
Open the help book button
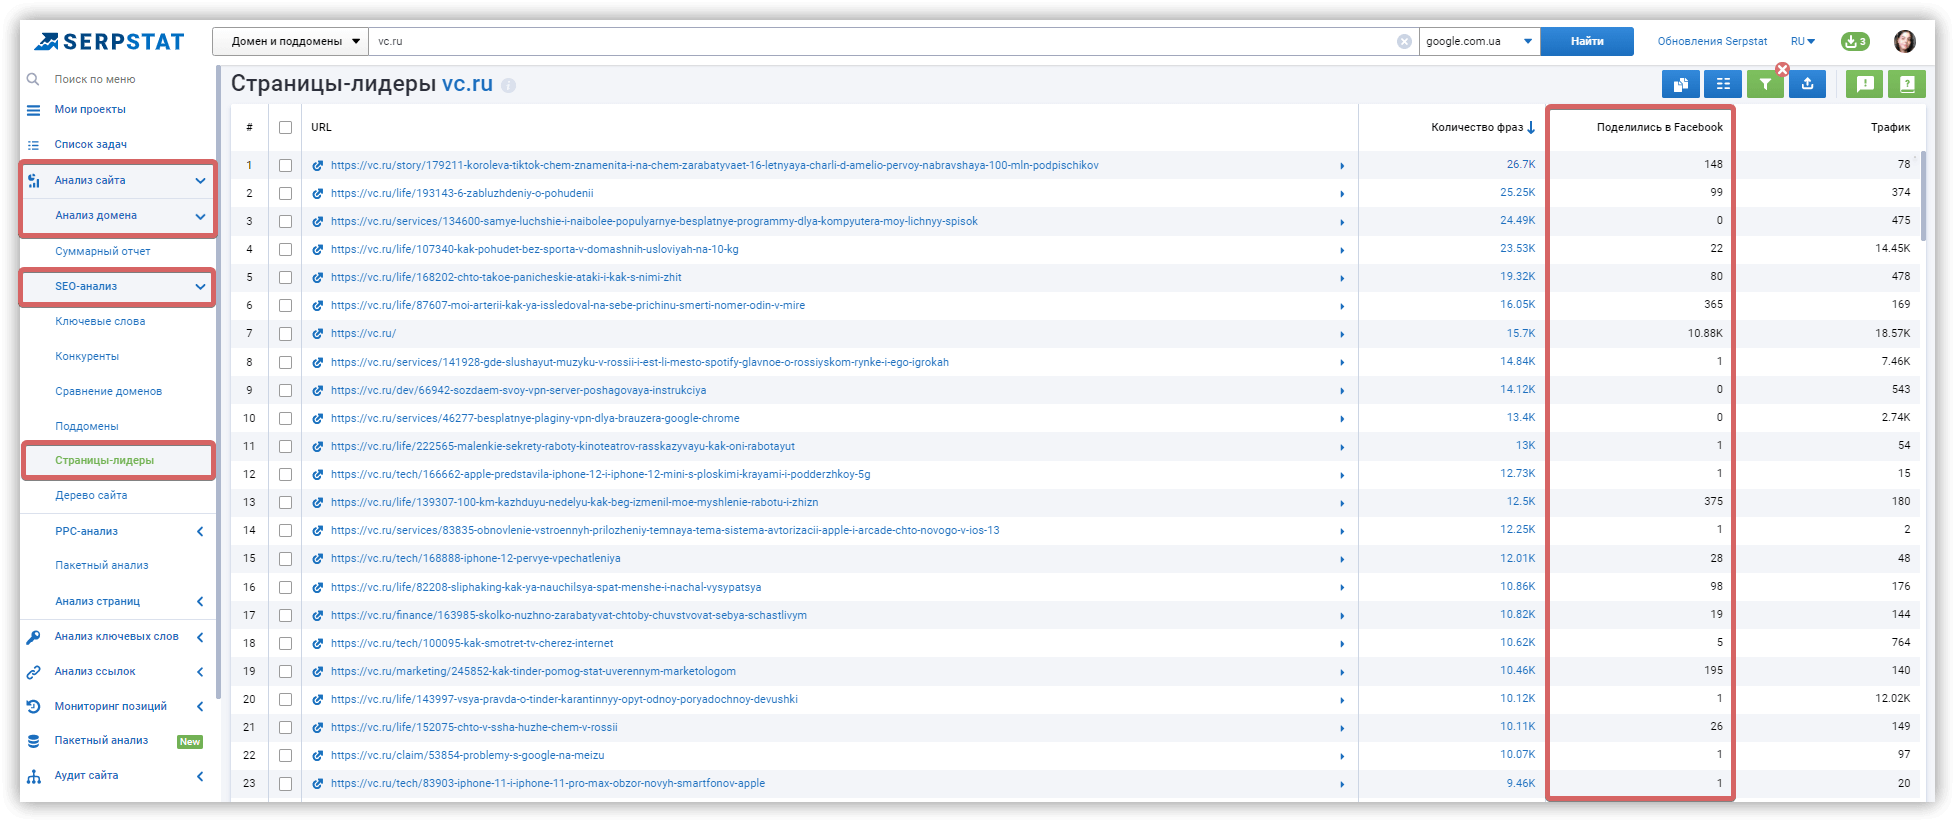pyautogui.click(x=1907, y=85)
